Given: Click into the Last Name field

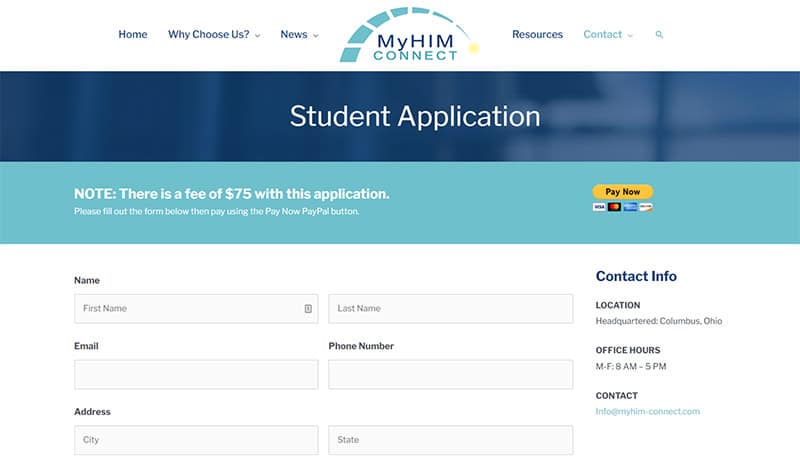Looking at the screenshot, I should 450,309.
